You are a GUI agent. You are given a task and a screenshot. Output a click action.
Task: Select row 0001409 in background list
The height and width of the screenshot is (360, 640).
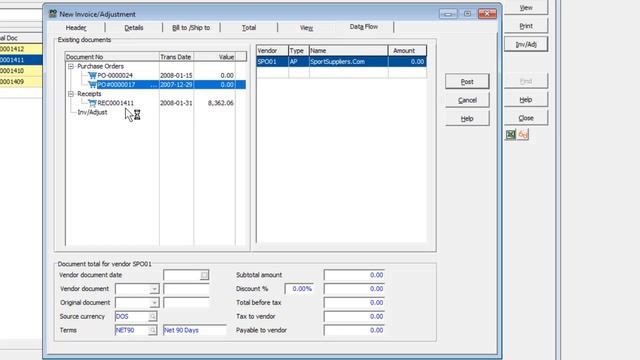point(21,82)
